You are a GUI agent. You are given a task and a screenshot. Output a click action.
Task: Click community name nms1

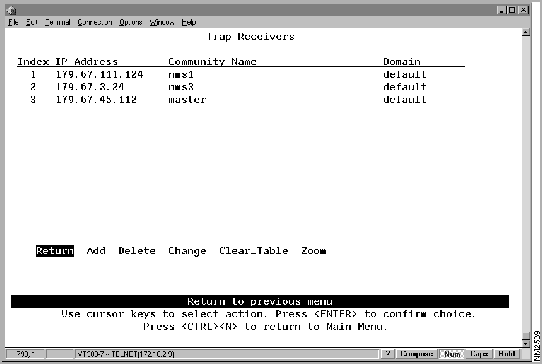[x=181, y=74]
